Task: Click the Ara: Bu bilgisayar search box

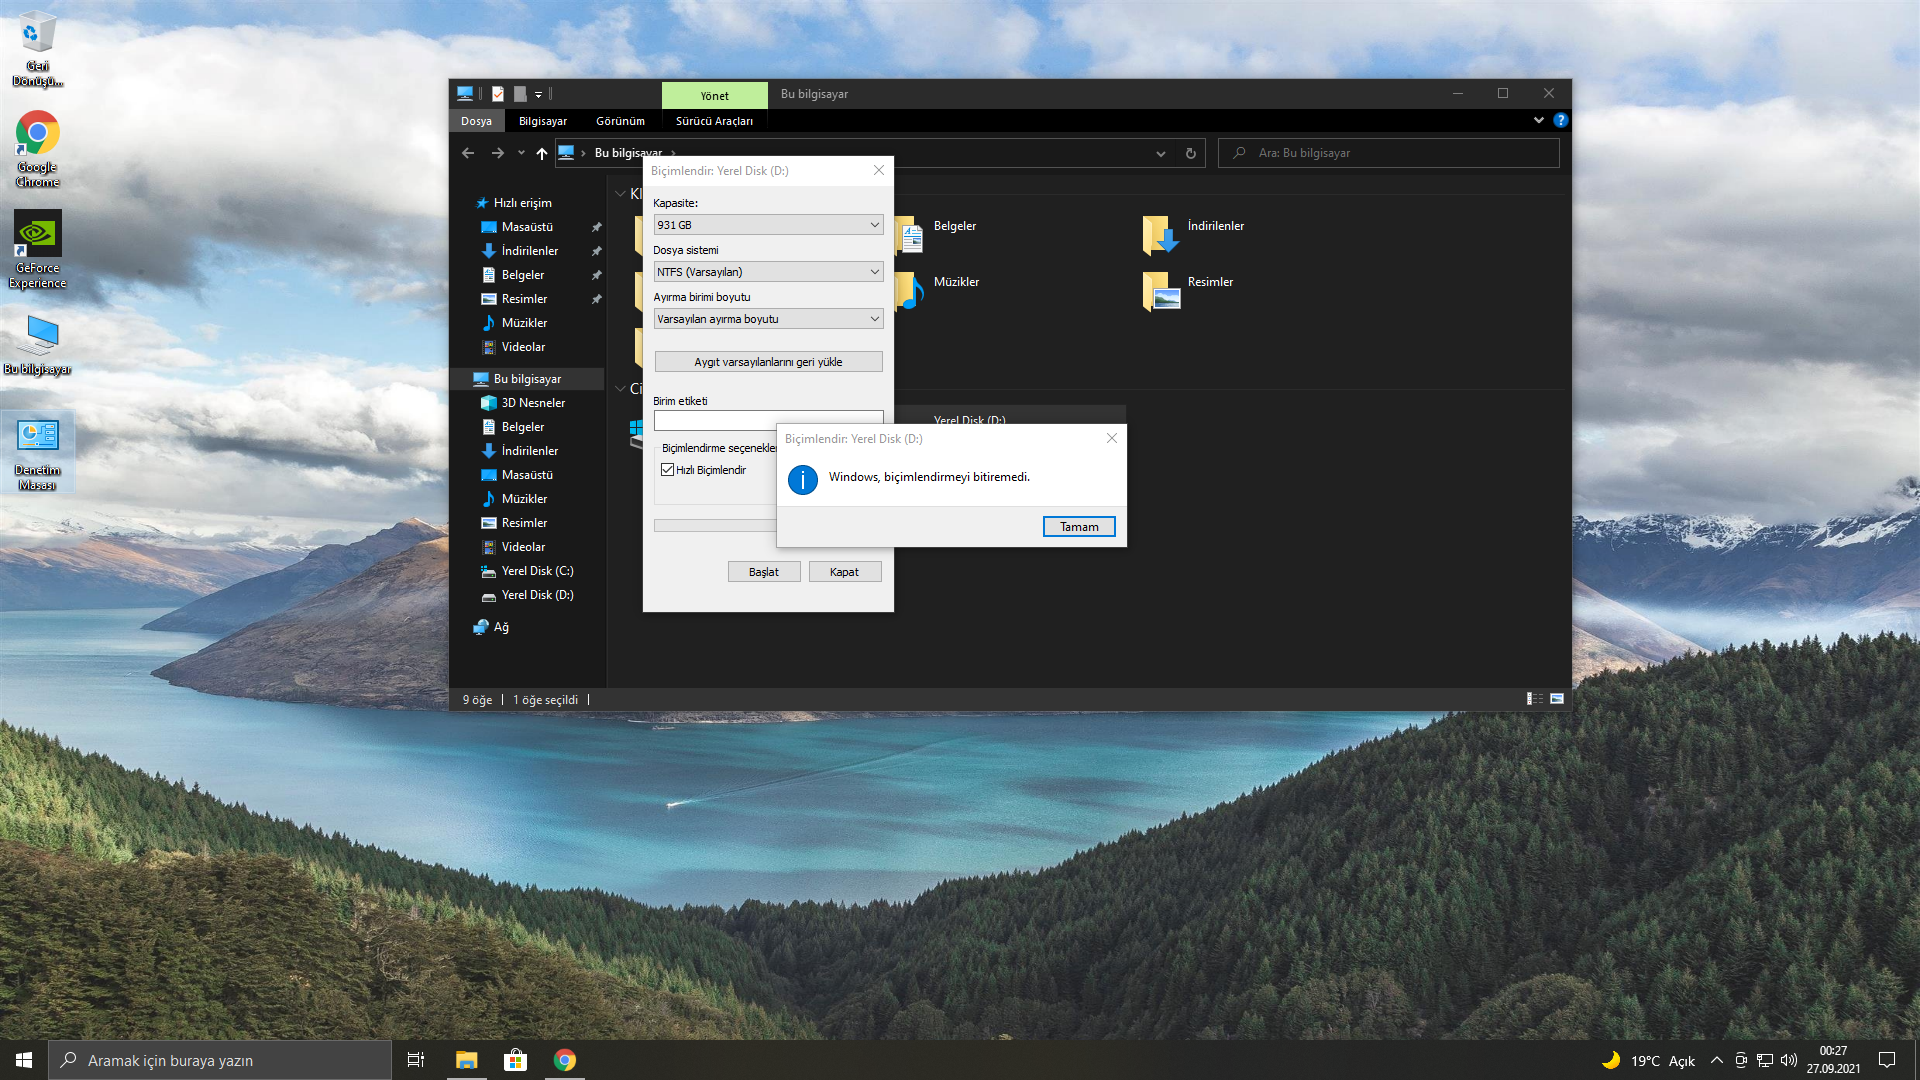Action: [1389, 153]
